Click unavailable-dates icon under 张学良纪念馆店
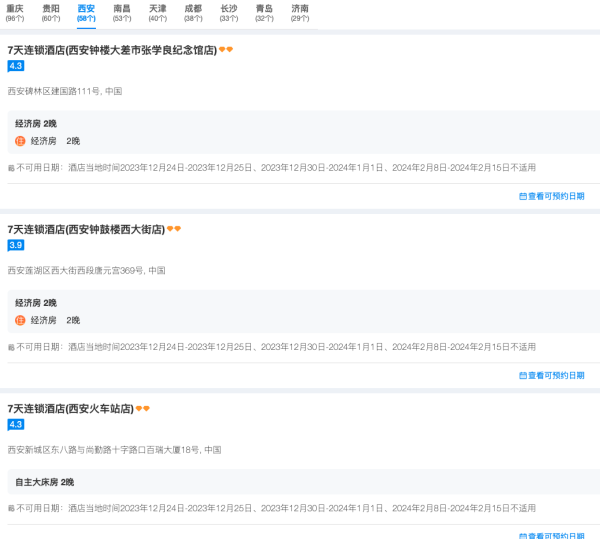The height and width of the screenshot is (539, 600). (11, 168)
